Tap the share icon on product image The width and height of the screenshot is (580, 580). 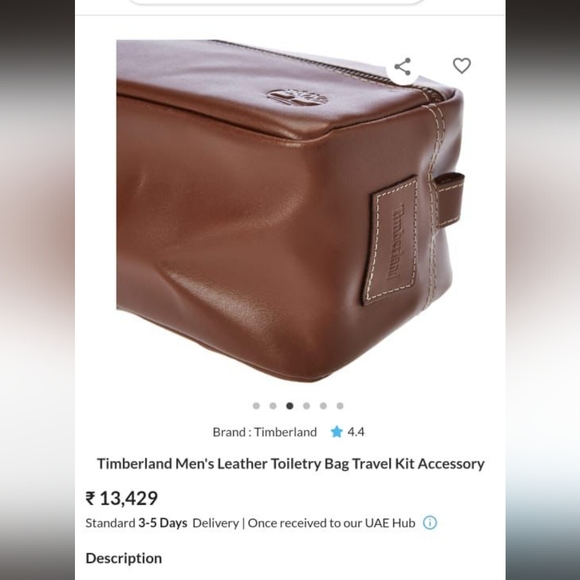pos(402,67)
